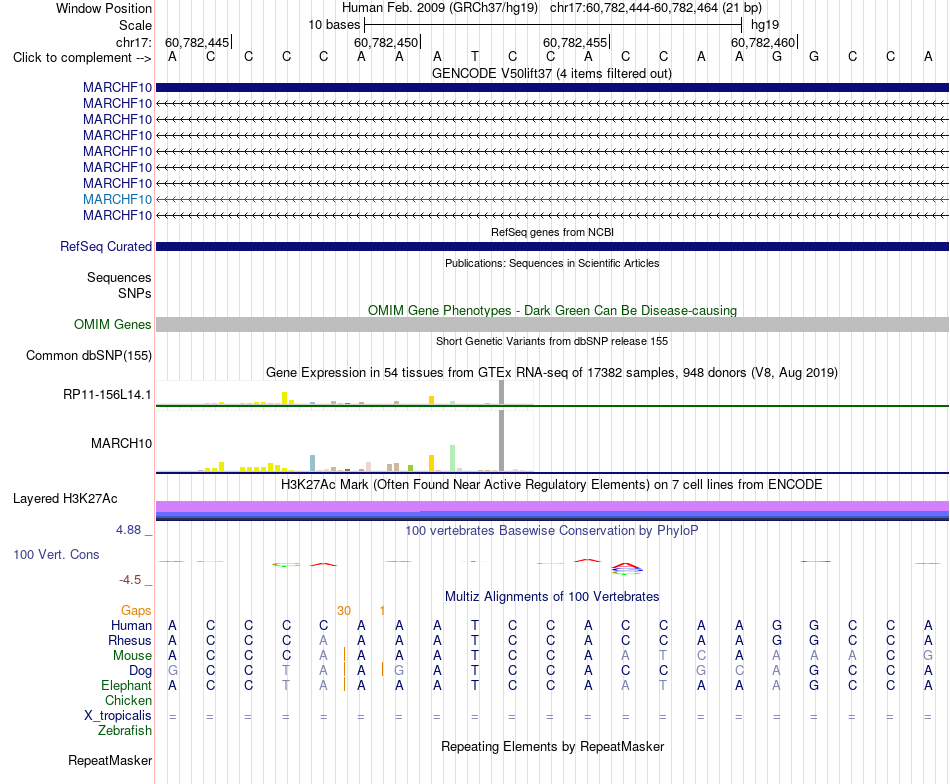Select the Dog alignment row label
This screenshot has width=950, height=784.
(141, 671)
